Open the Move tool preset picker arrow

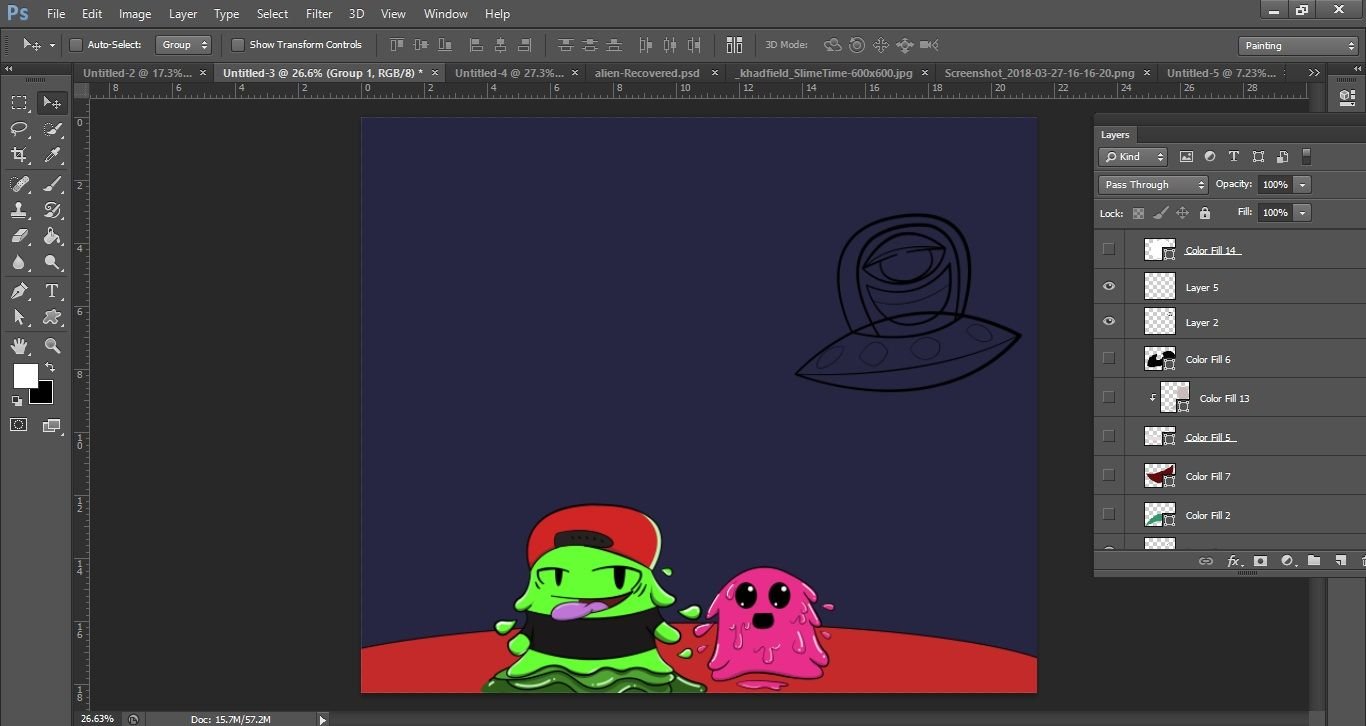(53, 46)
